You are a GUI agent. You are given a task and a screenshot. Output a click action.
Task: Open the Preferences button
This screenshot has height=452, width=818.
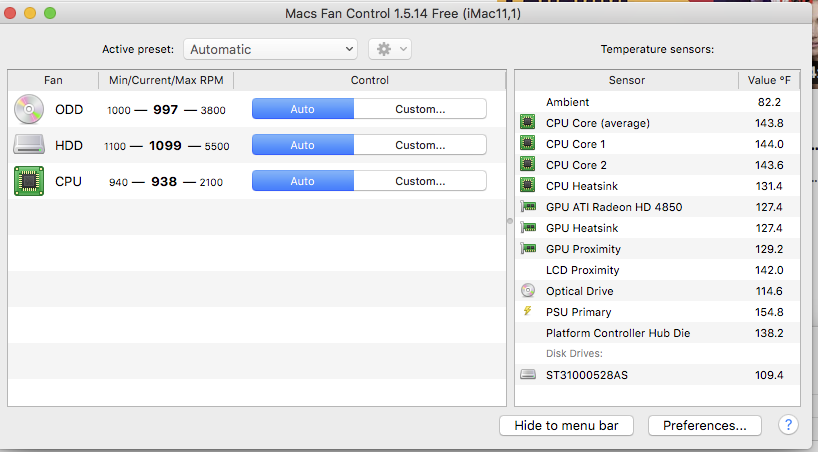point(705,425)
